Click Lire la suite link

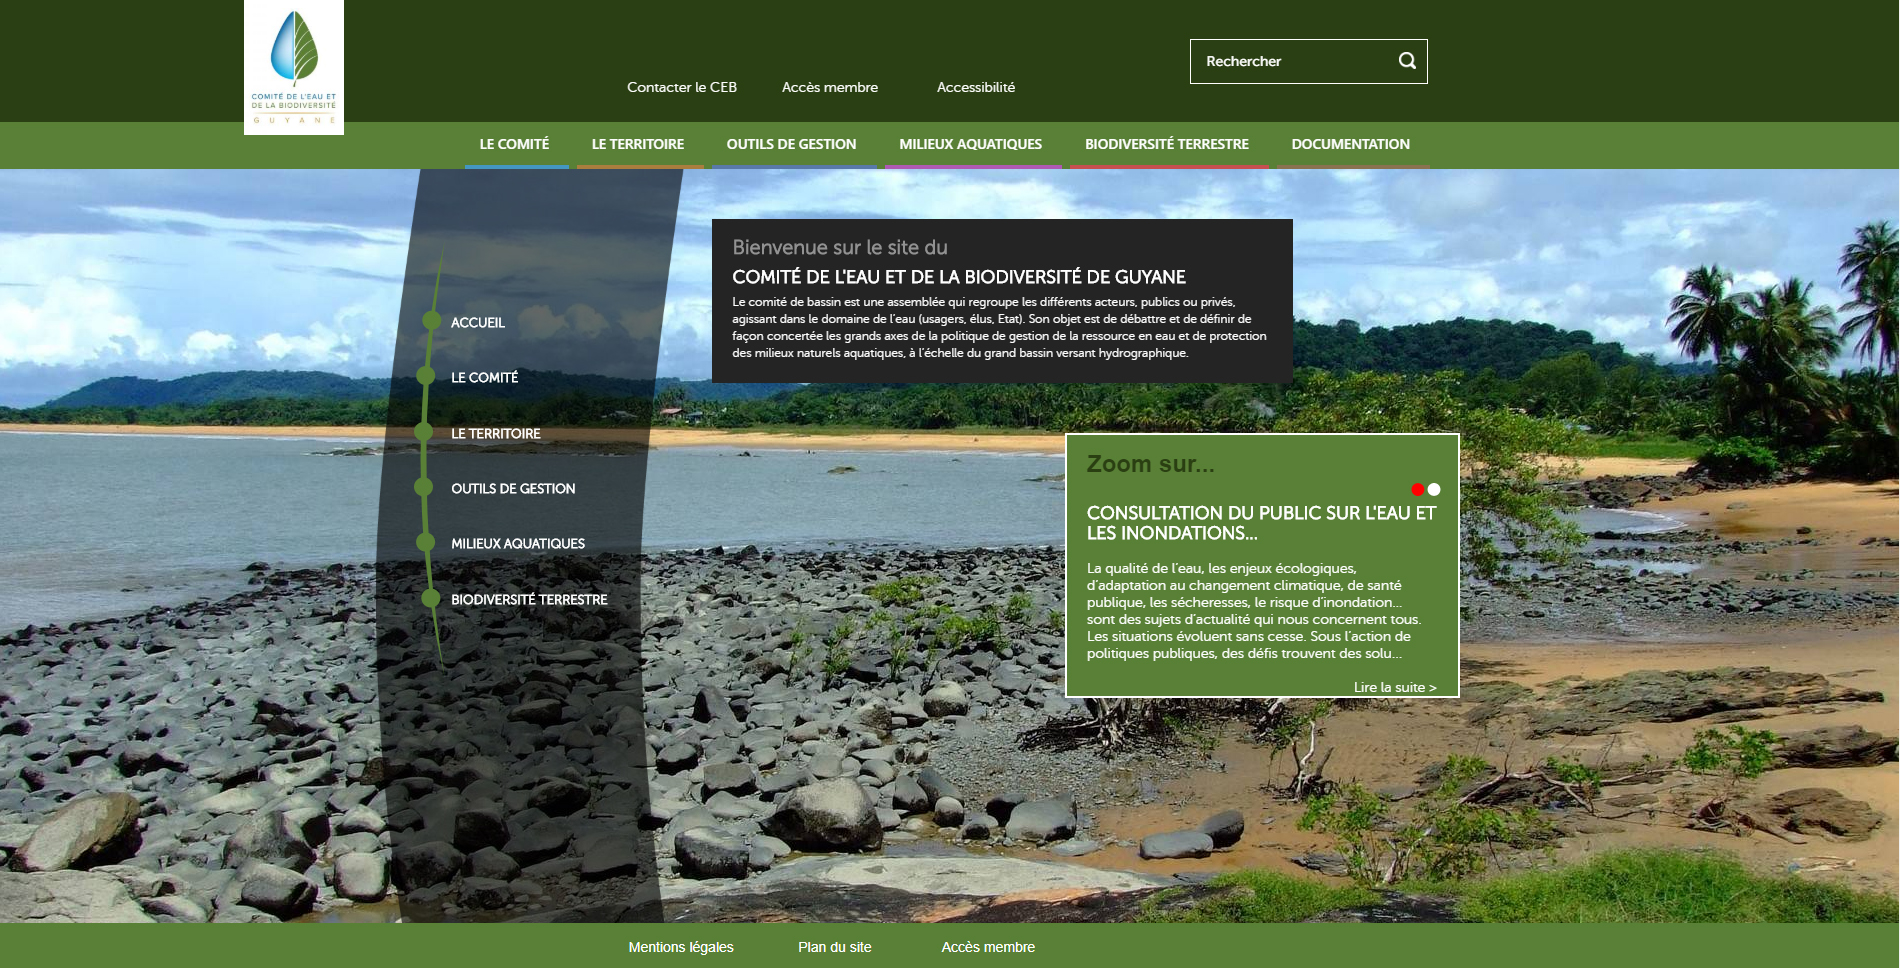1394,687
